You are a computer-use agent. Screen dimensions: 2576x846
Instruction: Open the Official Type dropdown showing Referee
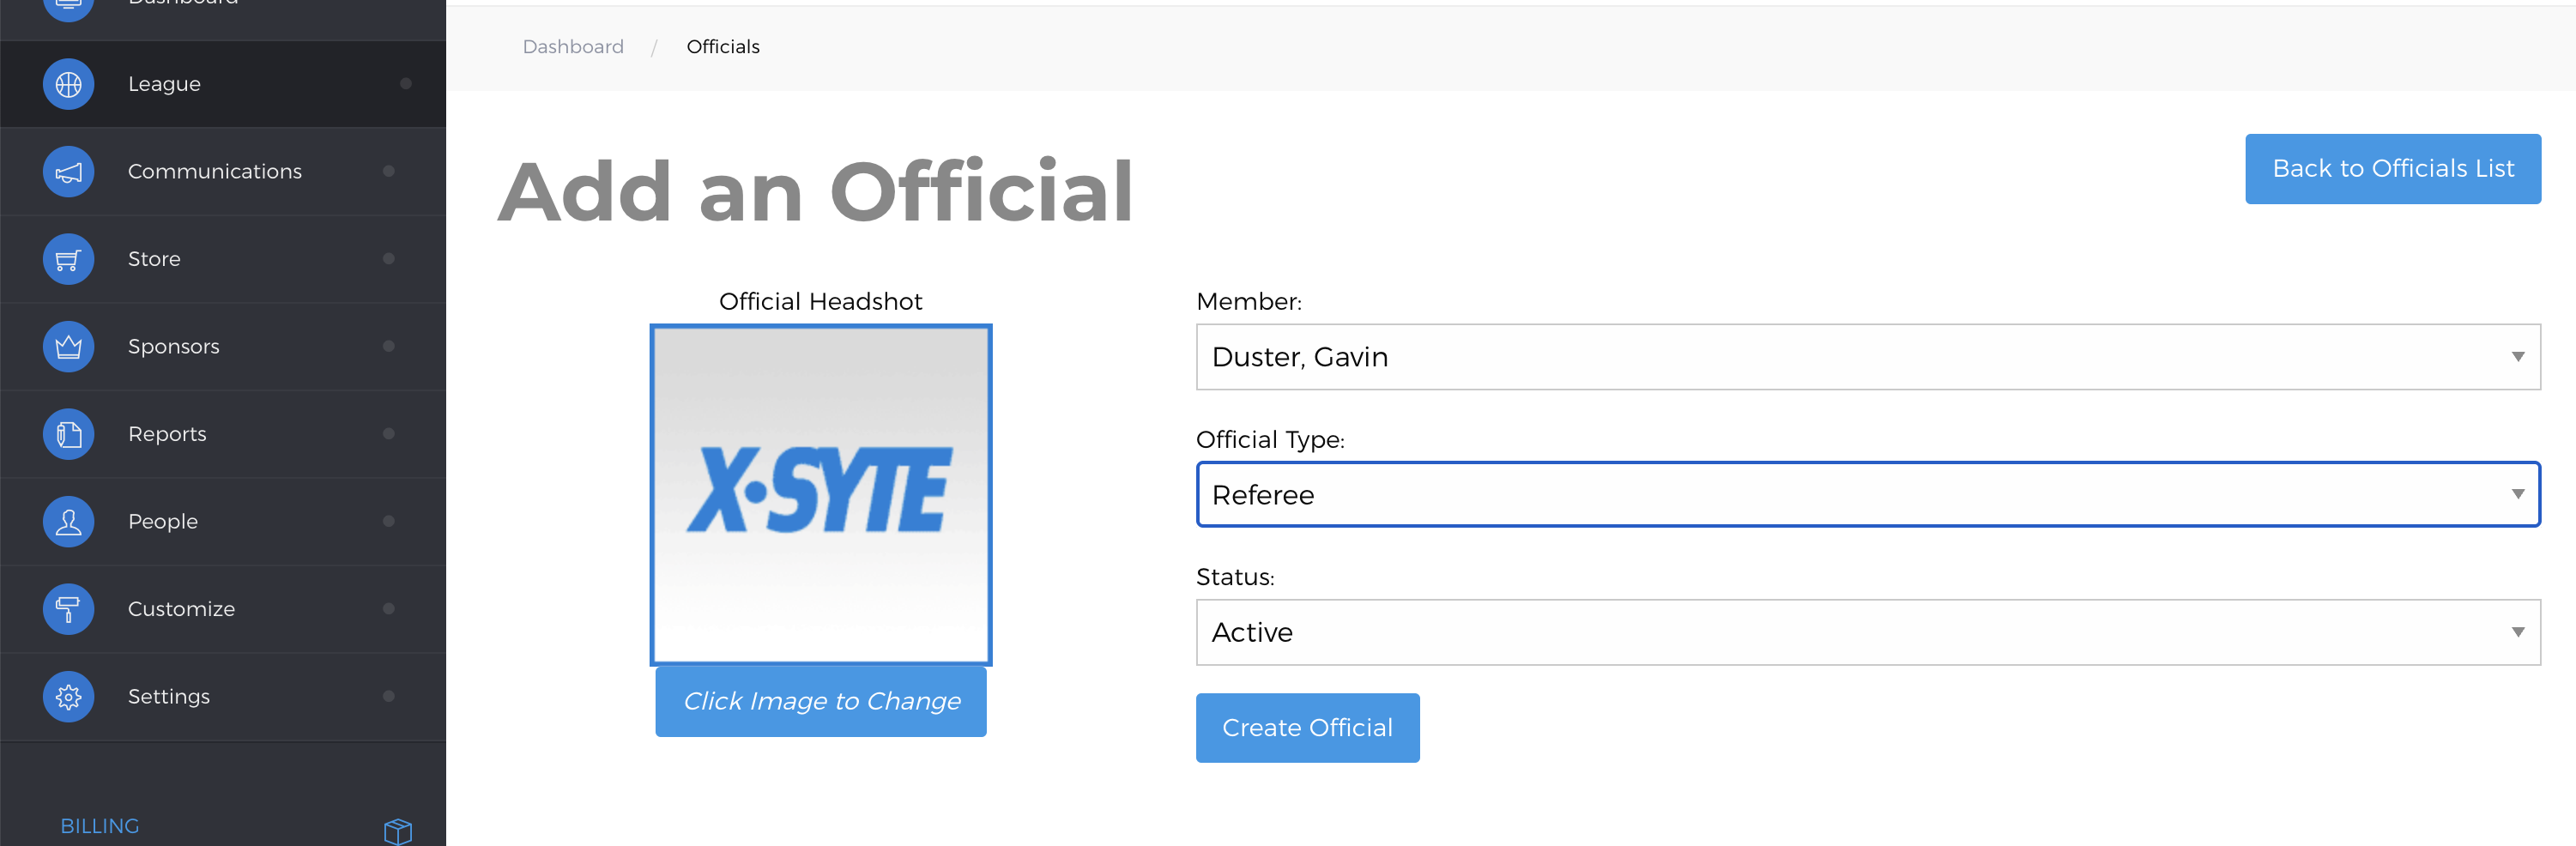click(1868, 495)
